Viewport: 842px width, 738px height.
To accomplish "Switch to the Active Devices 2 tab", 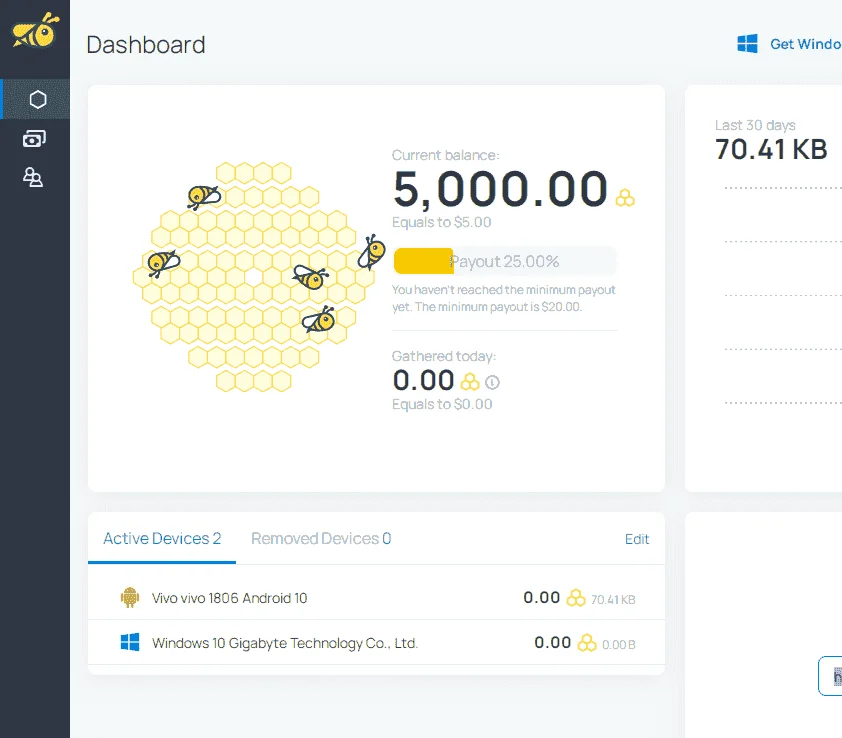I will point(162,538).
